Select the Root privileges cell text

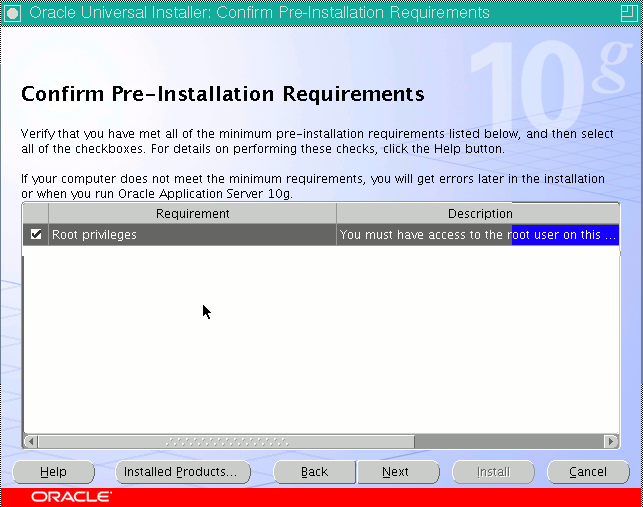point(94,235)
